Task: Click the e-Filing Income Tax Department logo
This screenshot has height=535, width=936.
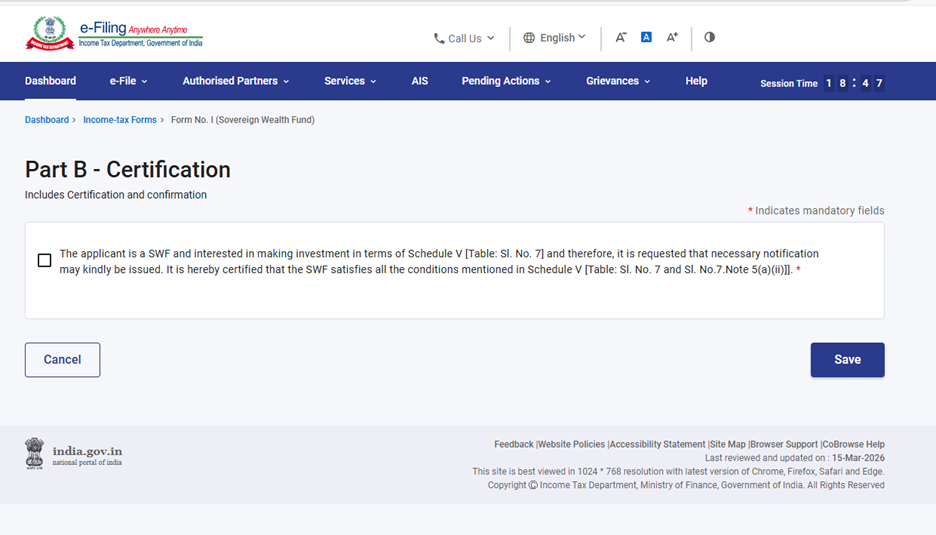Action: [114, 34]
